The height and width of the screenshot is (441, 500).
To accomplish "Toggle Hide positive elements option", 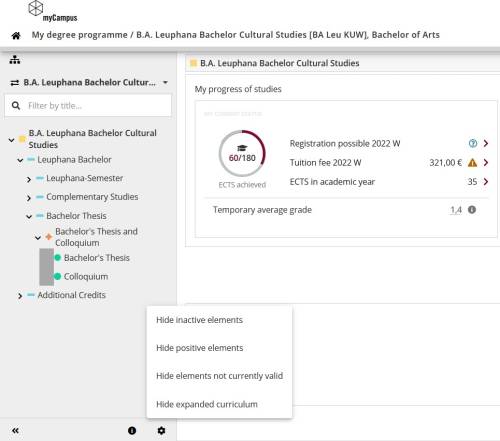I will (x=200, y=348).
